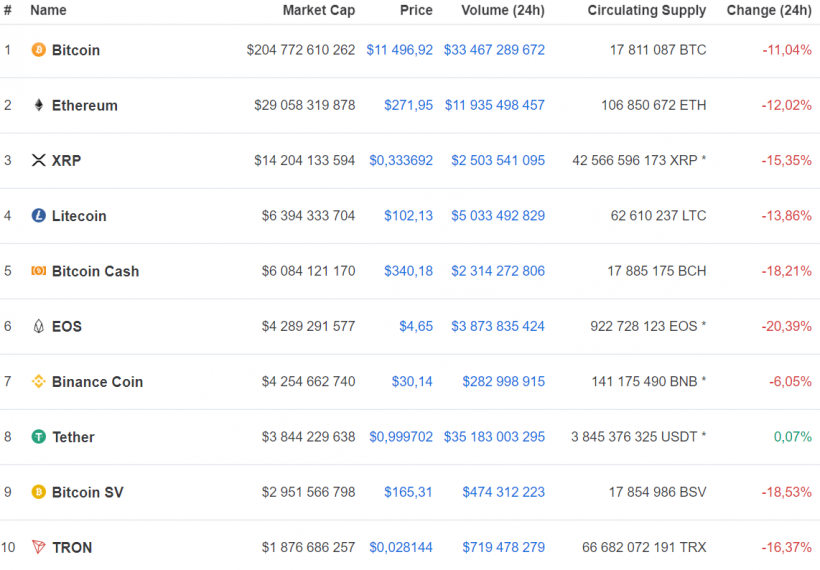
Task: Click TRON price $0,028144 link
Action: click(x=401, y=547)
